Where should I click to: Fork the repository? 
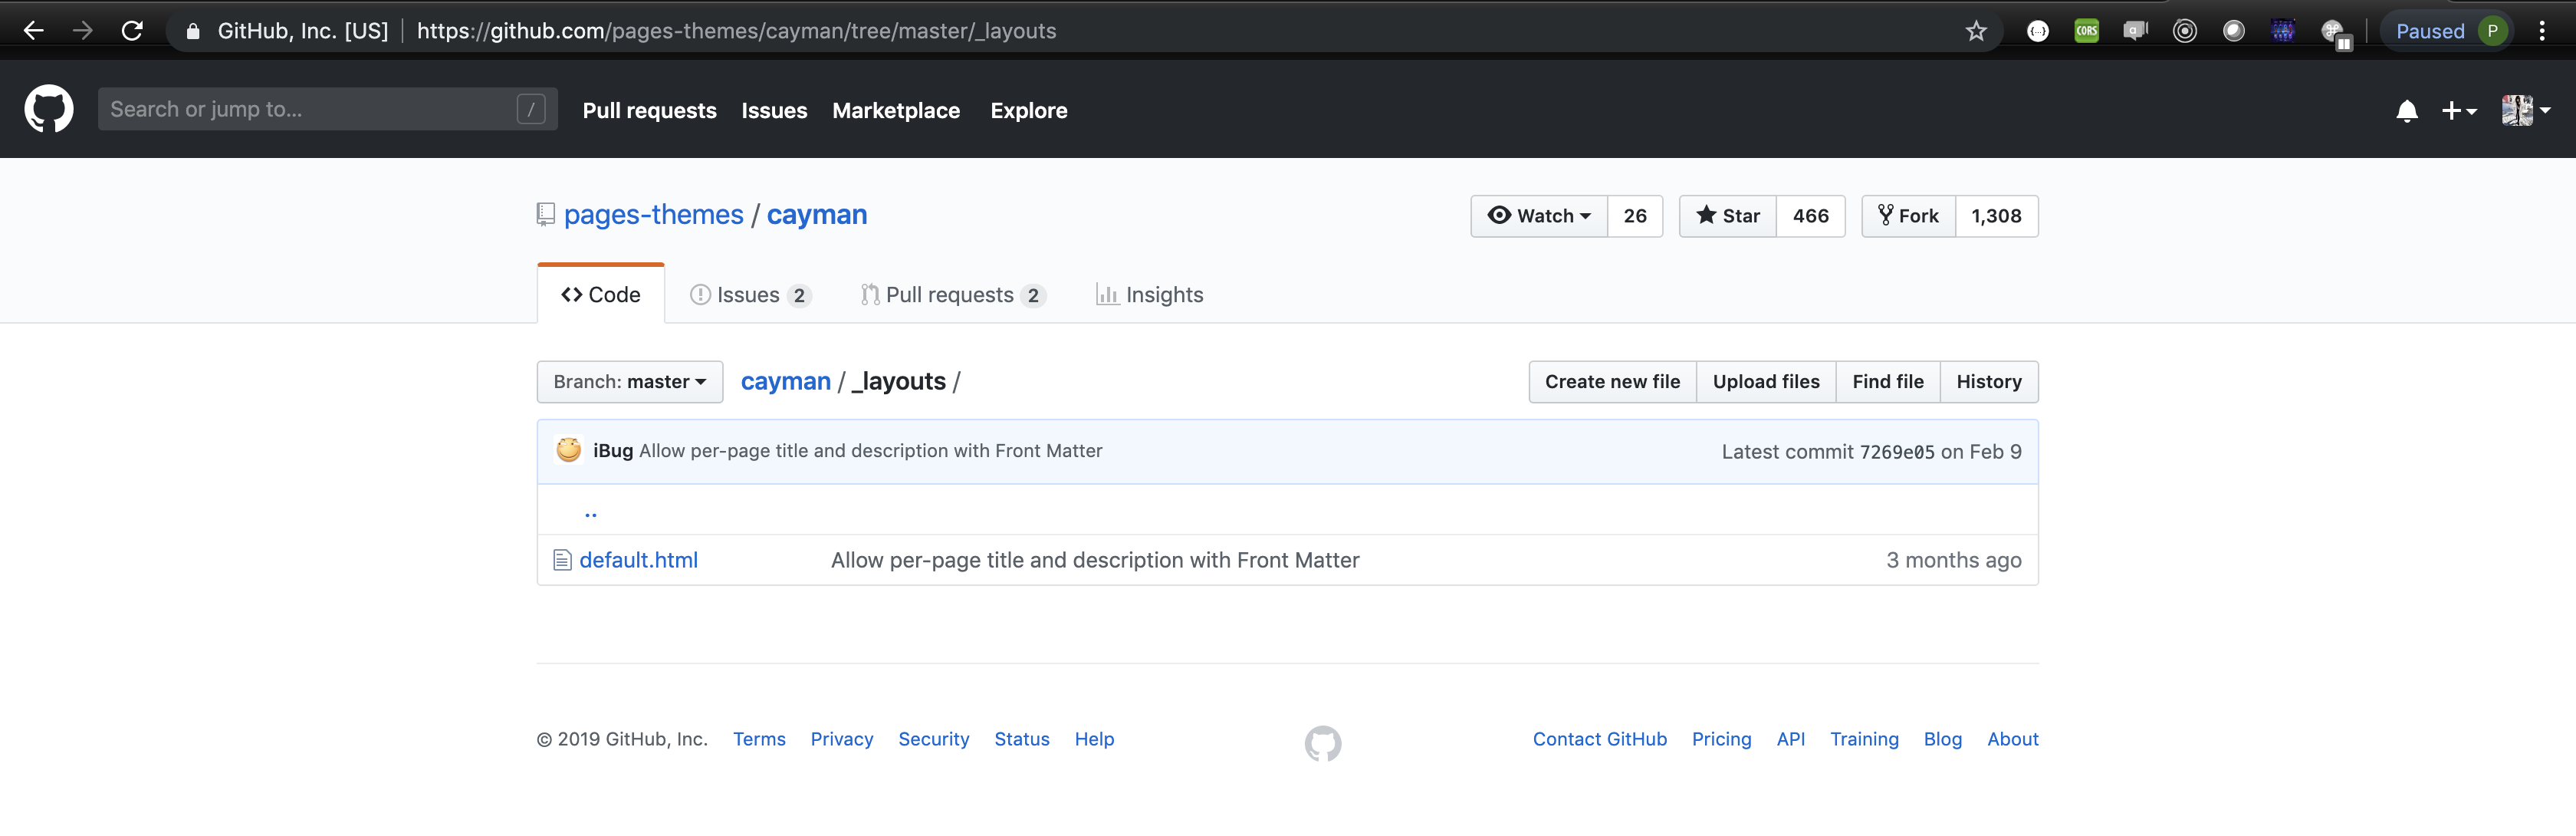(1908, 216)
